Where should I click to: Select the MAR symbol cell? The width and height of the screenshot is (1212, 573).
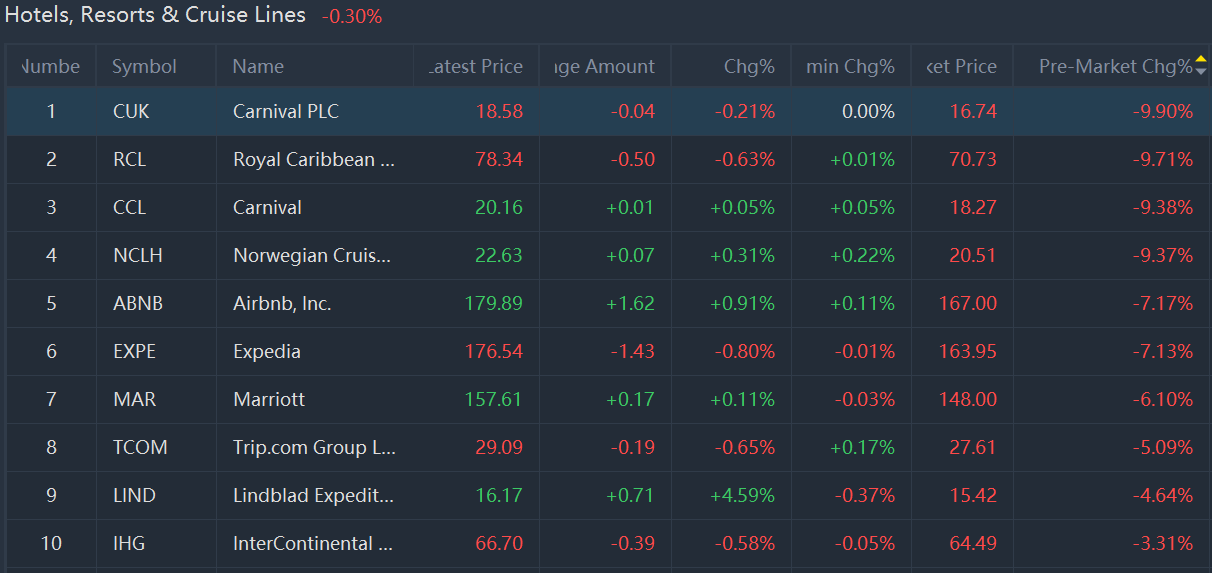tap(132, 399)
